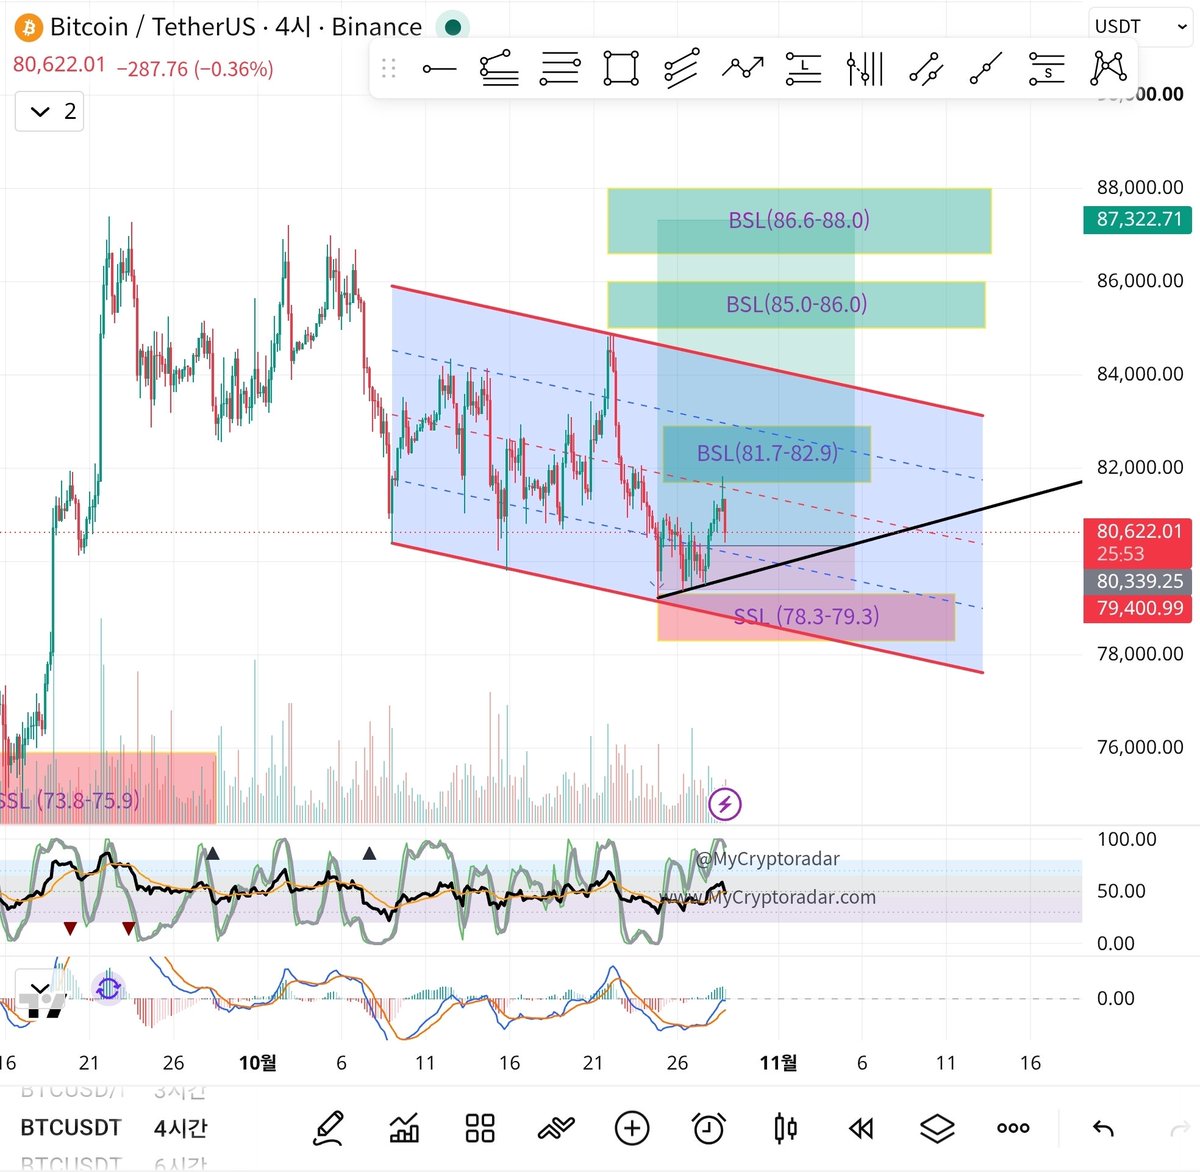Collapse pane using chevron above TradingView logo
This screenshot has height=1172, width=1200.
pos(40,988)
